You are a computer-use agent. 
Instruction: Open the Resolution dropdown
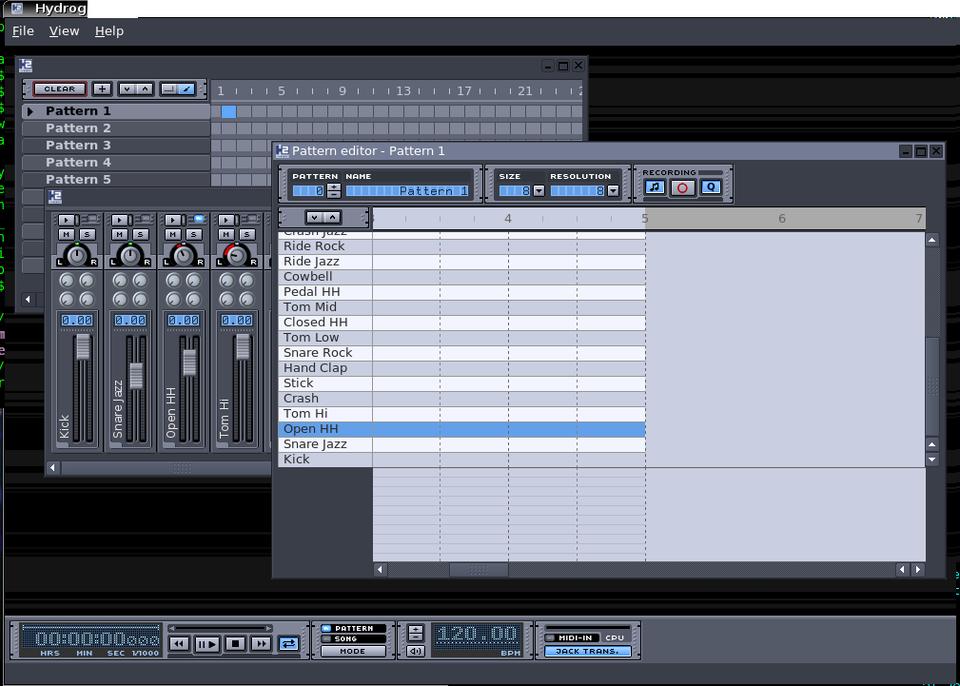(612, 191)
